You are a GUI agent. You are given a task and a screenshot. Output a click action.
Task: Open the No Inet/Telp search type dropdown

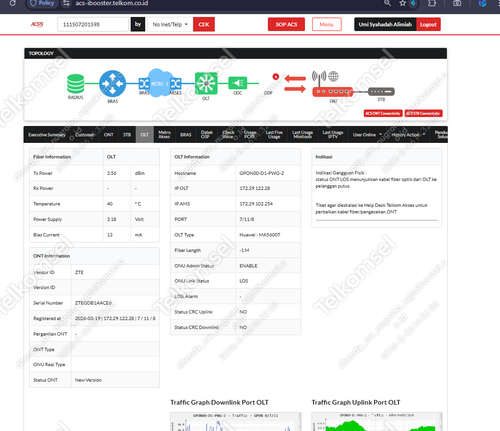(170, 24)
